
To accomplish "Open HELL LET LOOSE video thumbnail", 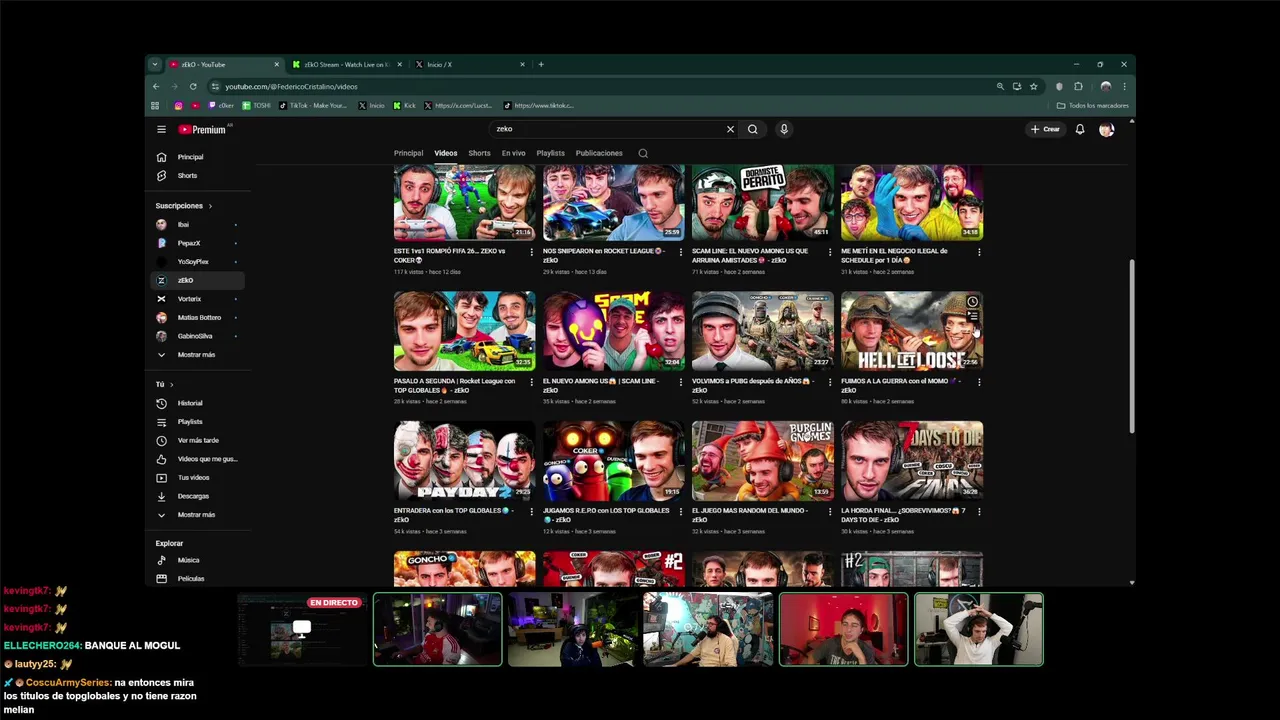I will click(912, 331).
